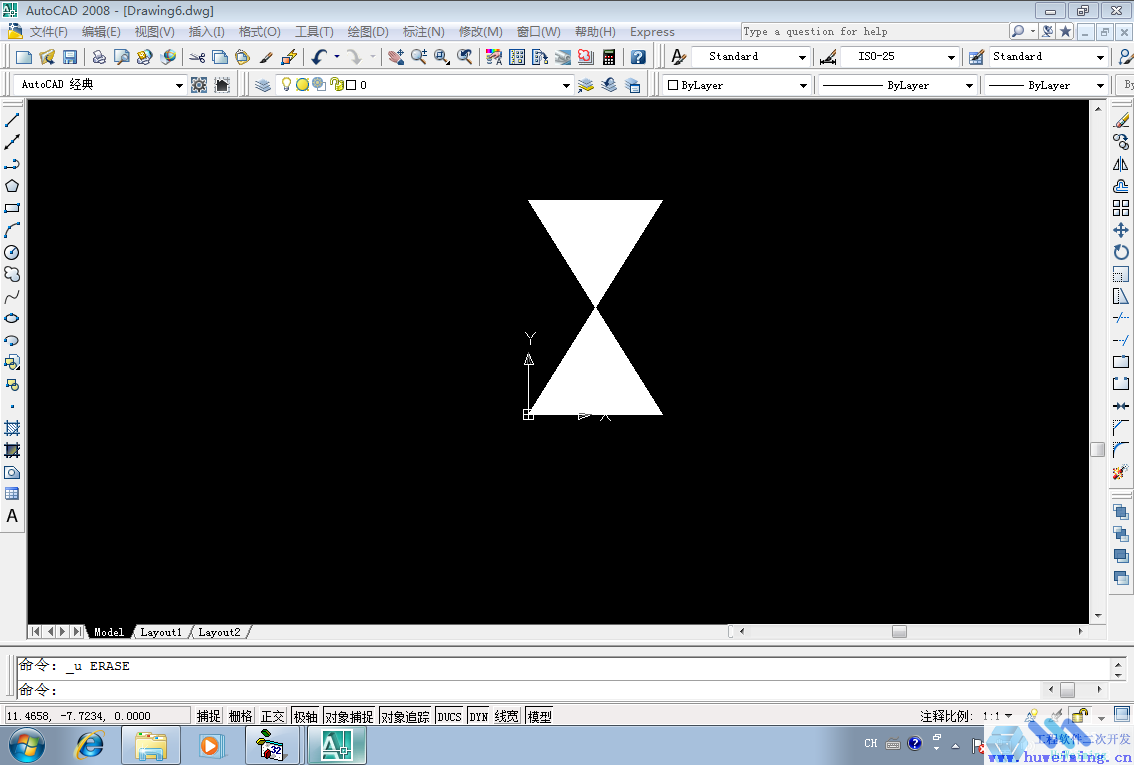
Task: Switch to the Layout2 tab
Action: (219, 632)
